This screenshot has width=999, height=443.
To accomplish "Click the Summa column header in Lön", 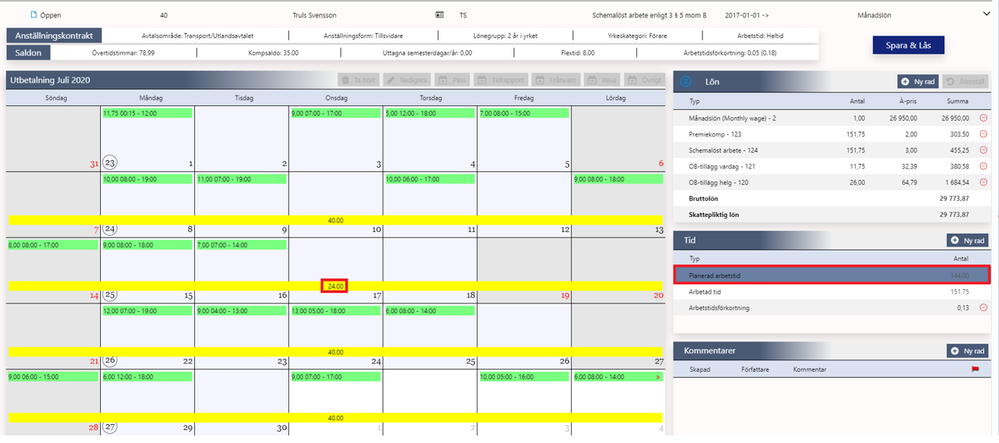I will click(958, 101).
